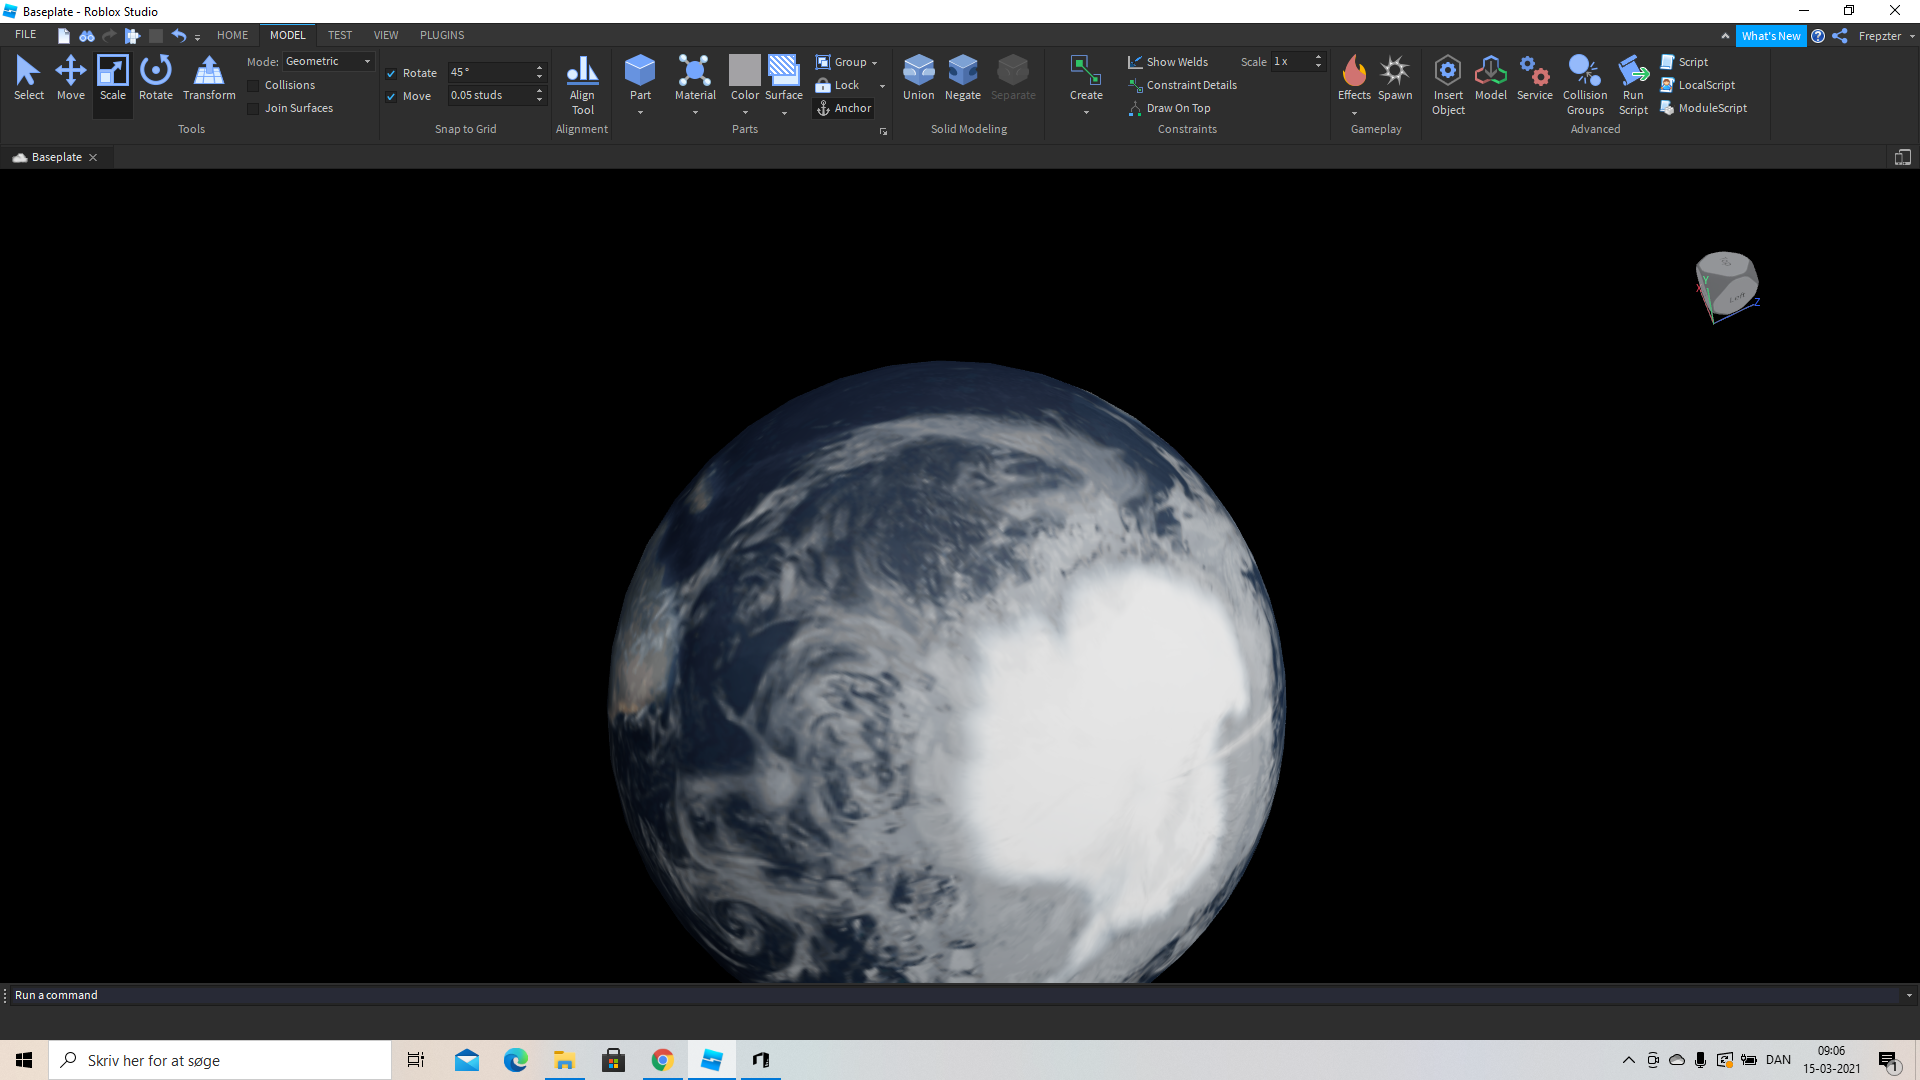Open the VIEW ribbon tab
This screenshot has width=1920, height=1080.
click(386, 35)
